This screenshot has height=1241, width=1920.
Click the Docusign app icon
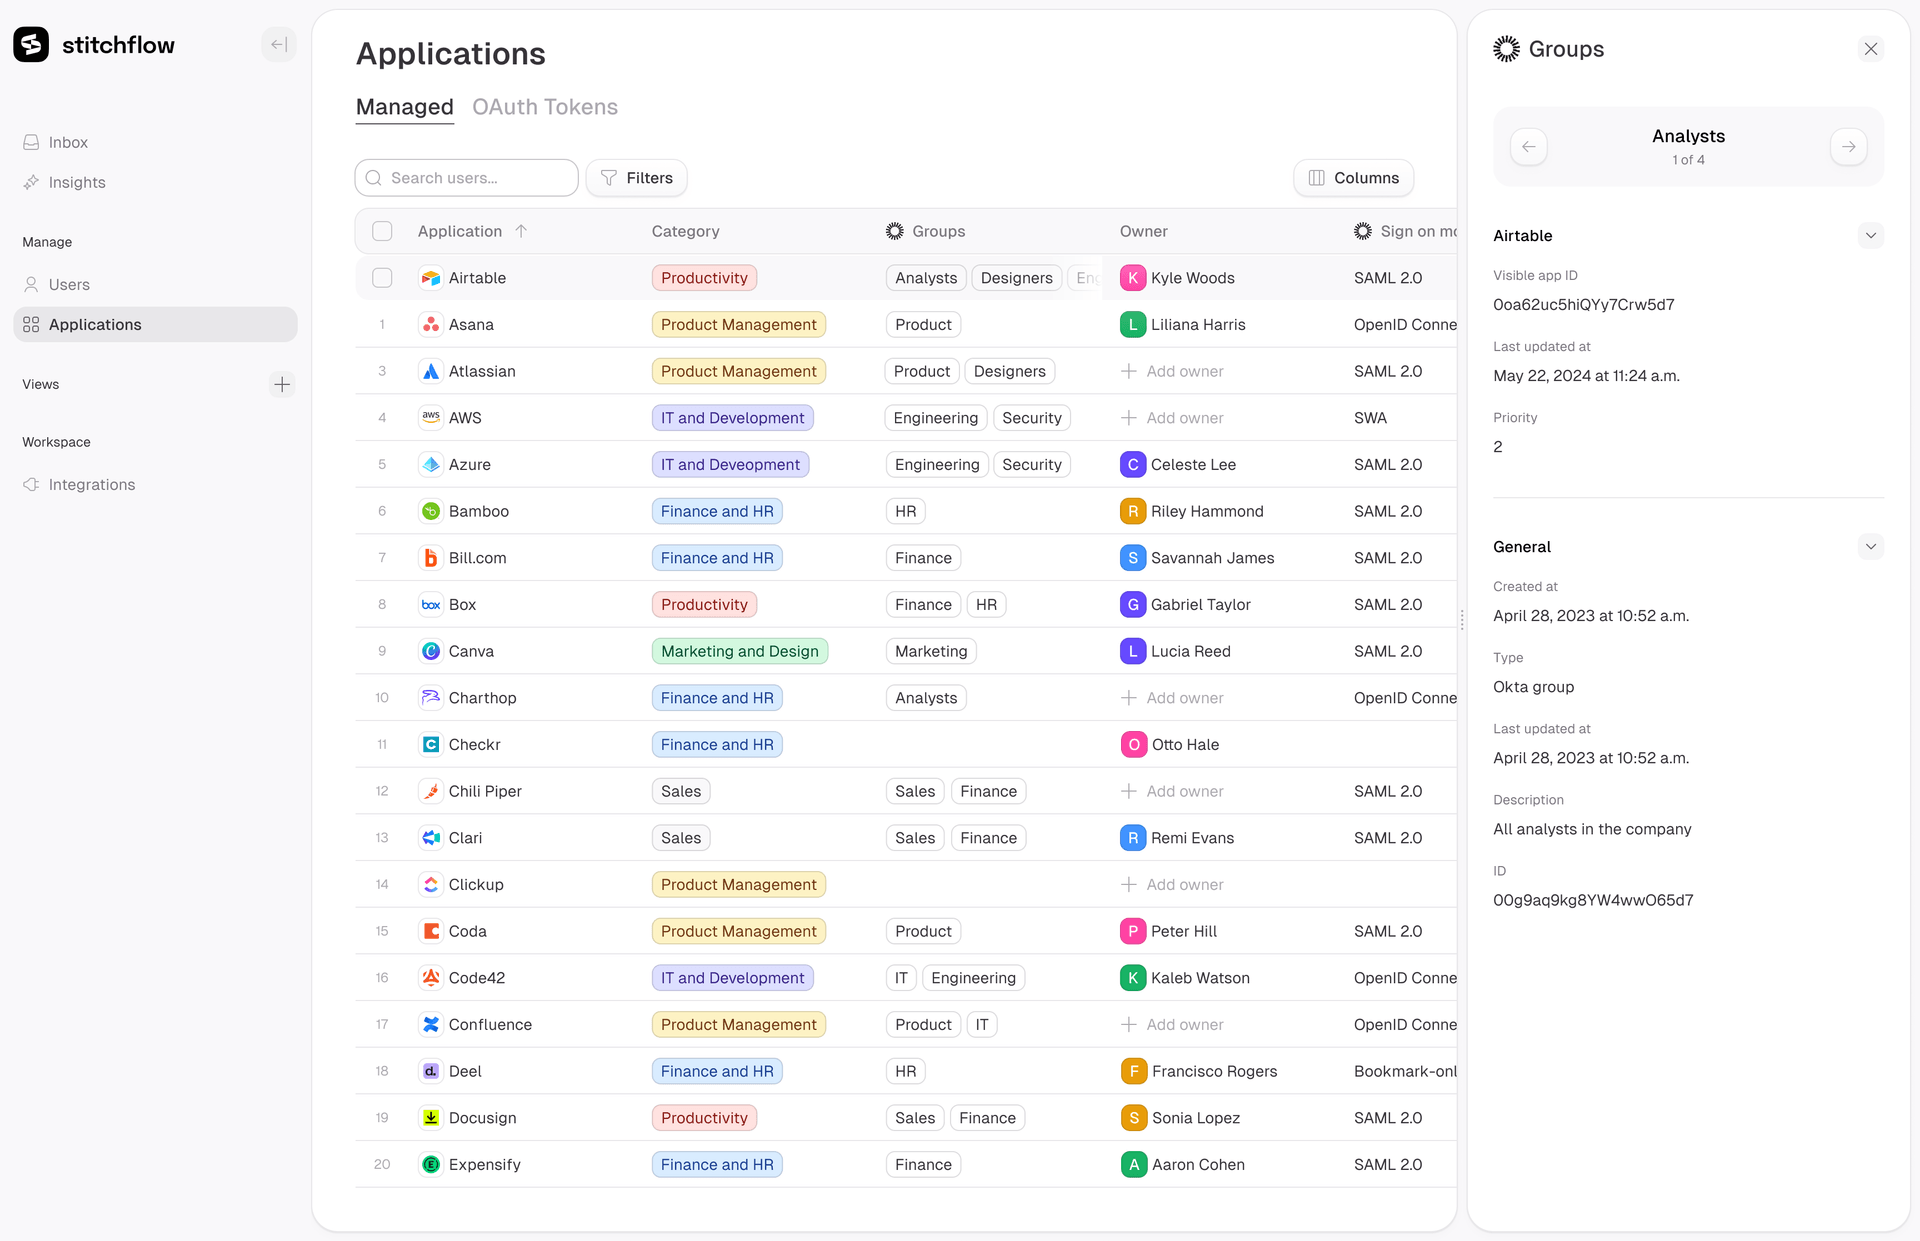431,1118
